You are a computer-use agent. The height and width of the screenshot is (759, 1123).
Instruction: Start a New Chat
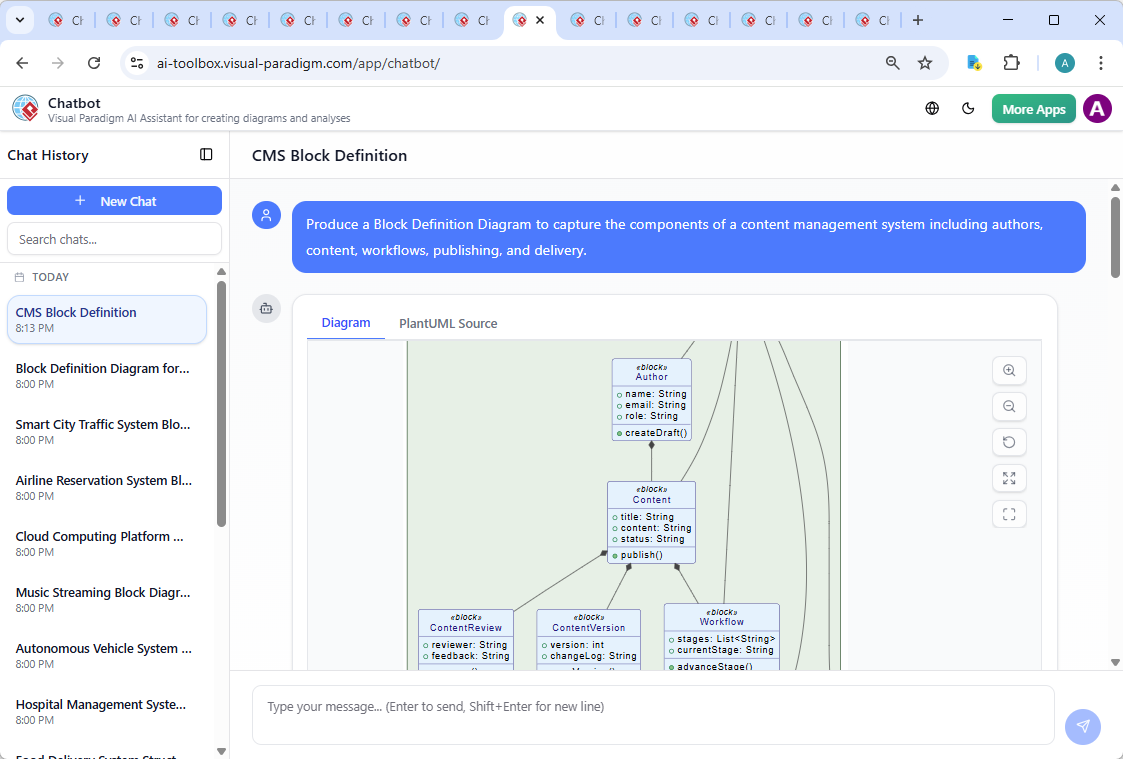coord(114,201)
